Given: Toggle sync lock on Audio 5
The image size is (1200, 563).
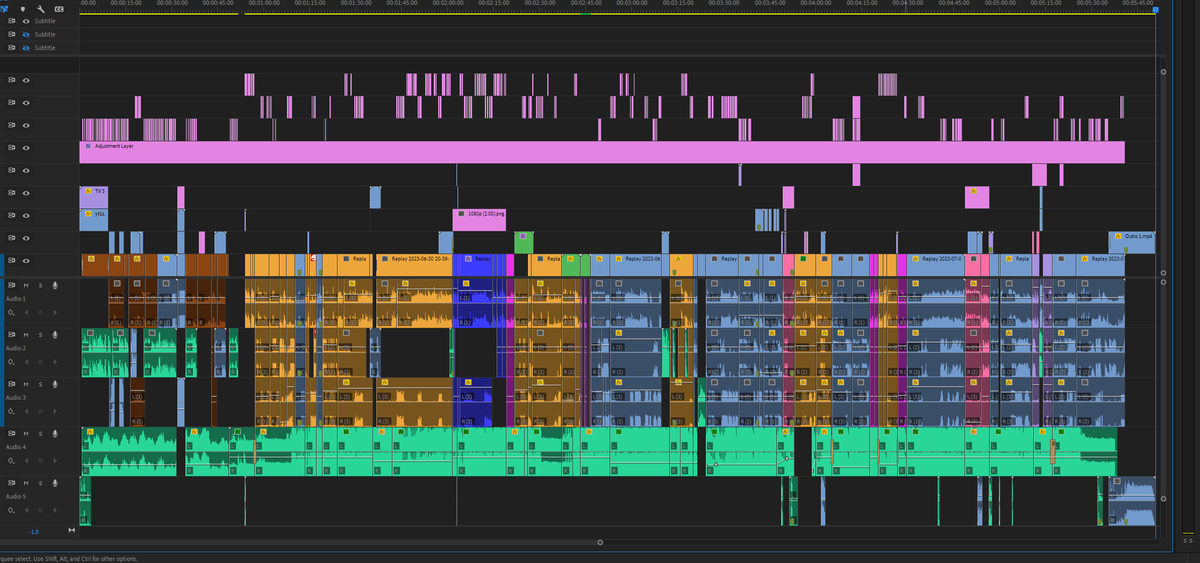Looking at the screenshot, I should 12,483.
